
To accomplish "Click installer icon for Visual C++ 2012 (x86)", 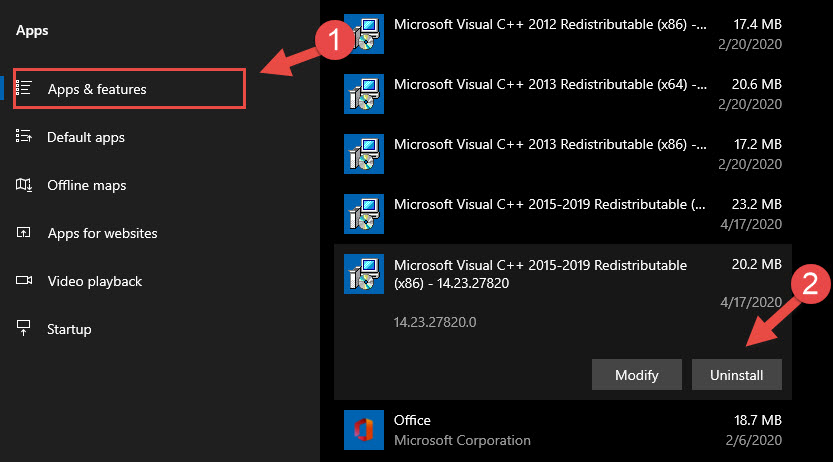I will [x=364, y=34].
